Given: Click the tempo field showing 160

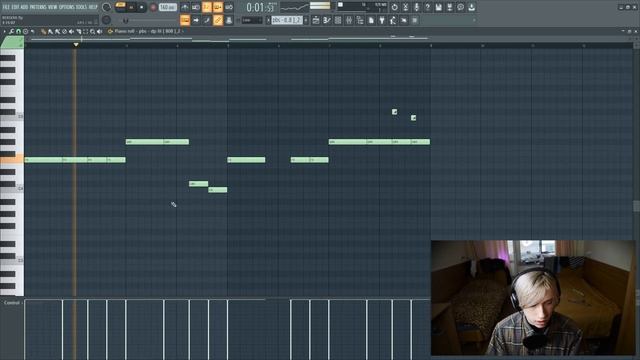Looking at the screenshot, I should (x=167, y=7).
